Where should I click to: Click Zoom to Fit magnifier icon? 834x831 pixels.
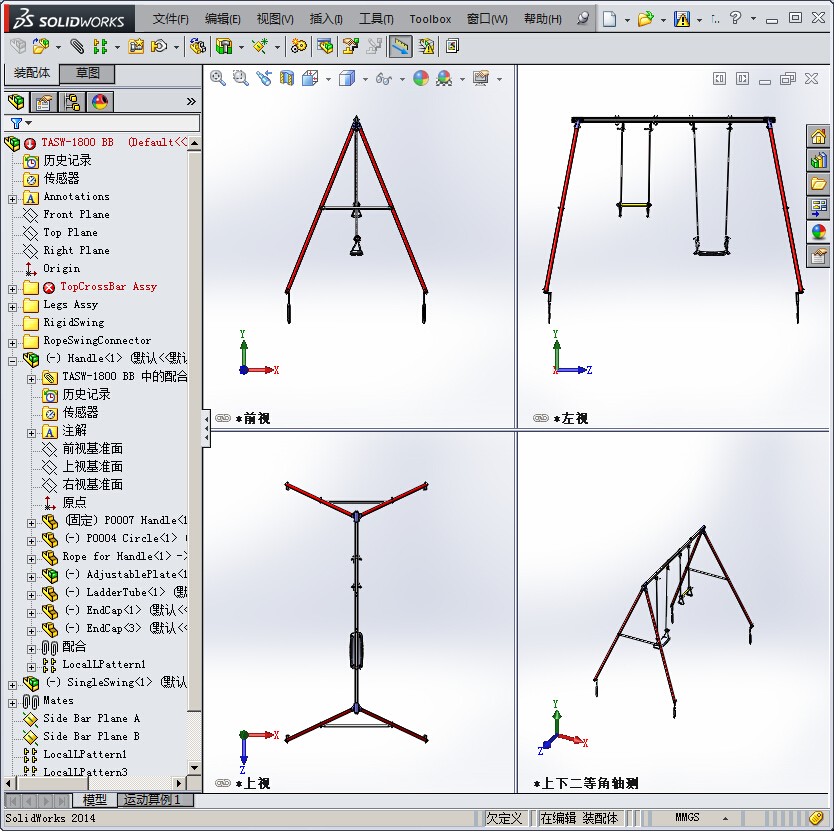tap(218, 78)
